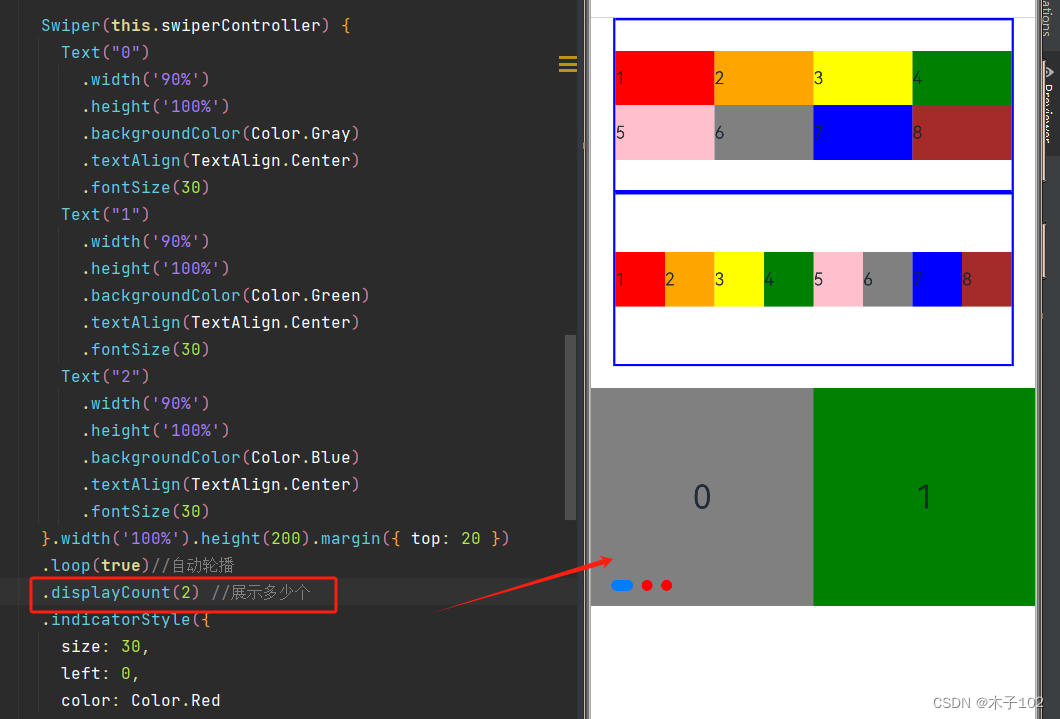The height and width of the screenshot is (719, 1060).
Task: Click the Swiper(this.swiperController) code line
Action: (x=196, y=26)
